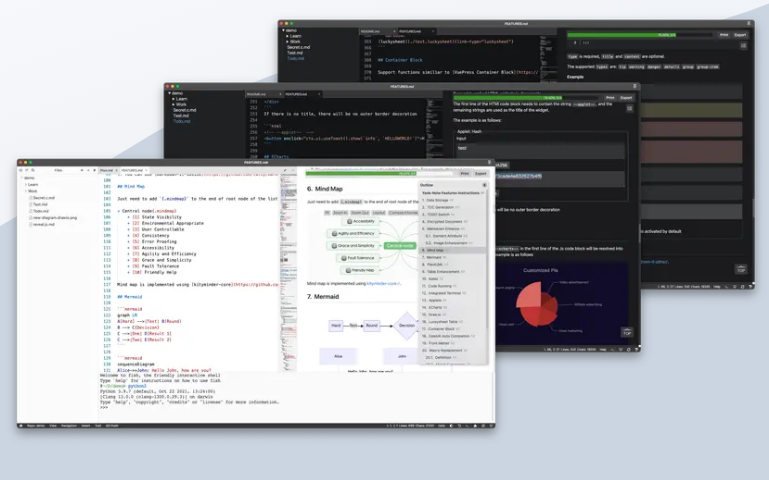
Task: Open Secret.c.md in front window file tree
Action: click(44, 198)
